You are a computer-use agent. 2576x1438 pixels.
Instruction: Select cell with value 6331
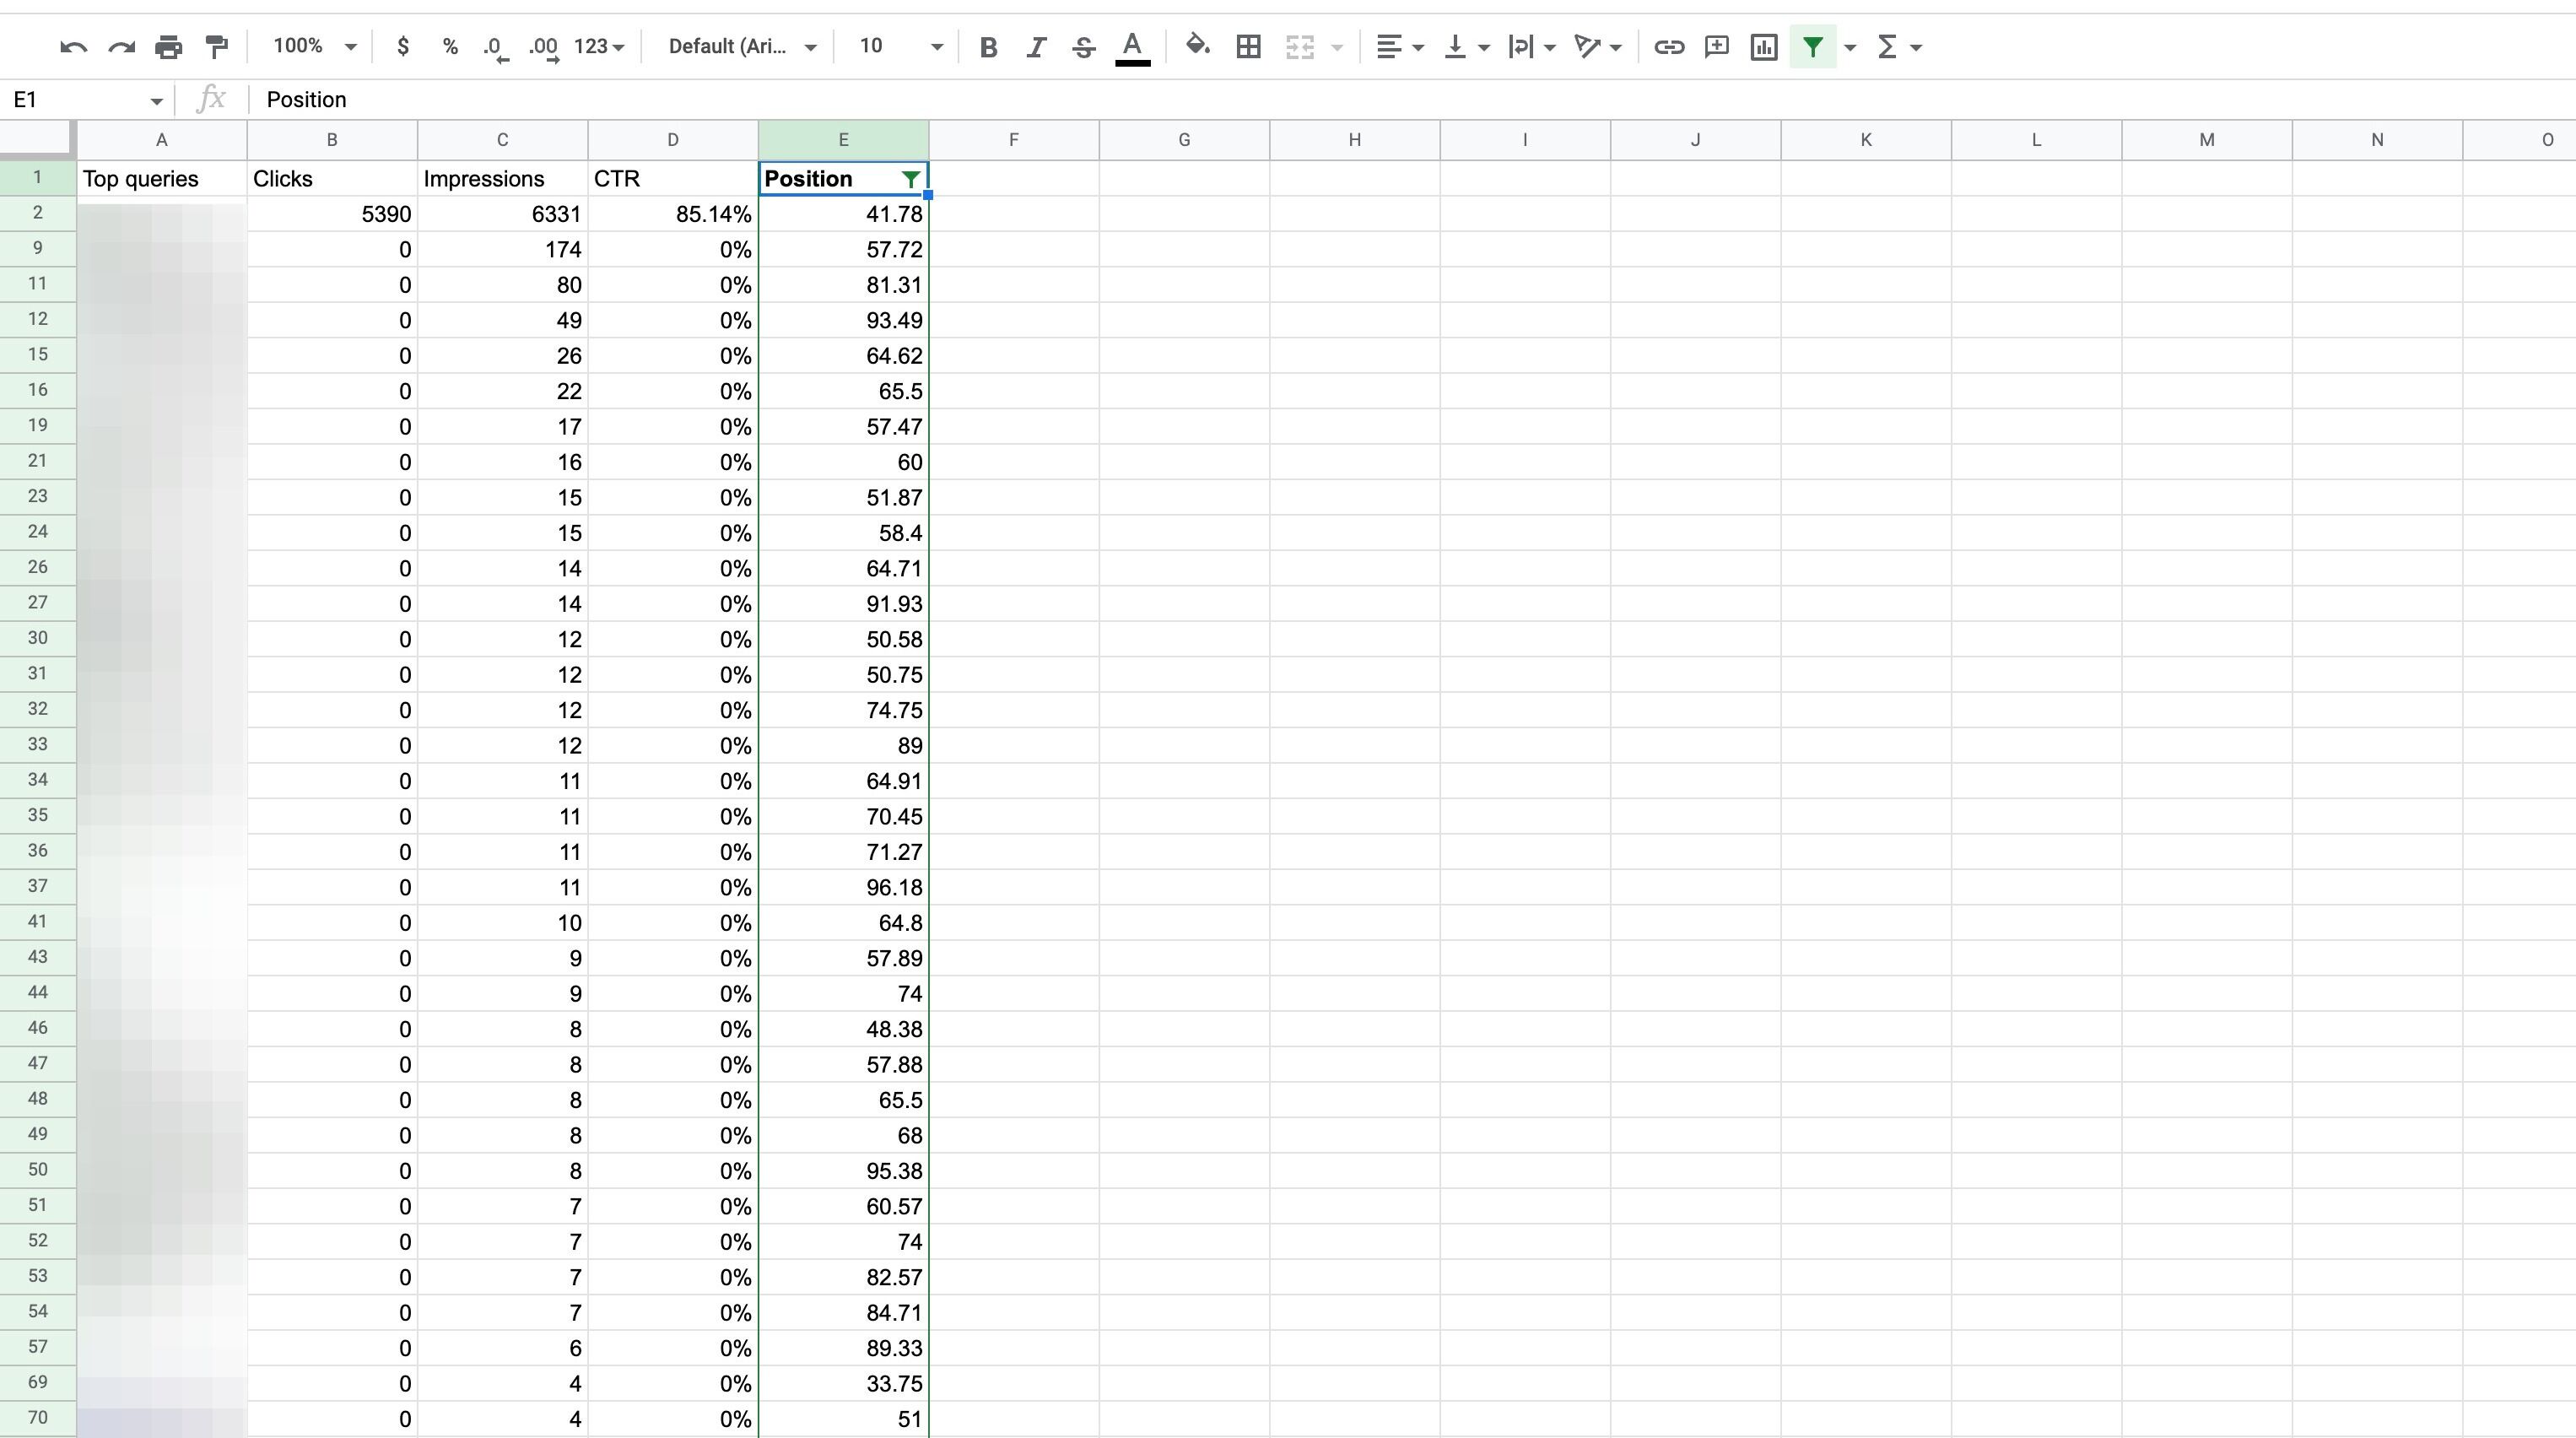pyautogui.click(x=503, y=214)
